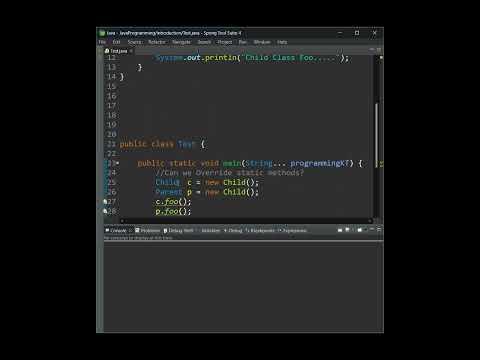Click 'println' on line 12

220,58
